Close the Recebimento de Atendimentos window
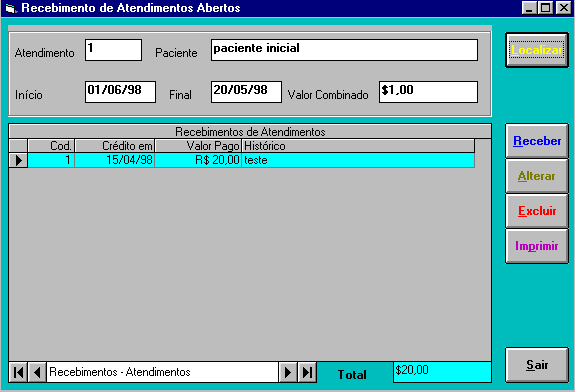575x392 pixels. click(x=563, y=8)
